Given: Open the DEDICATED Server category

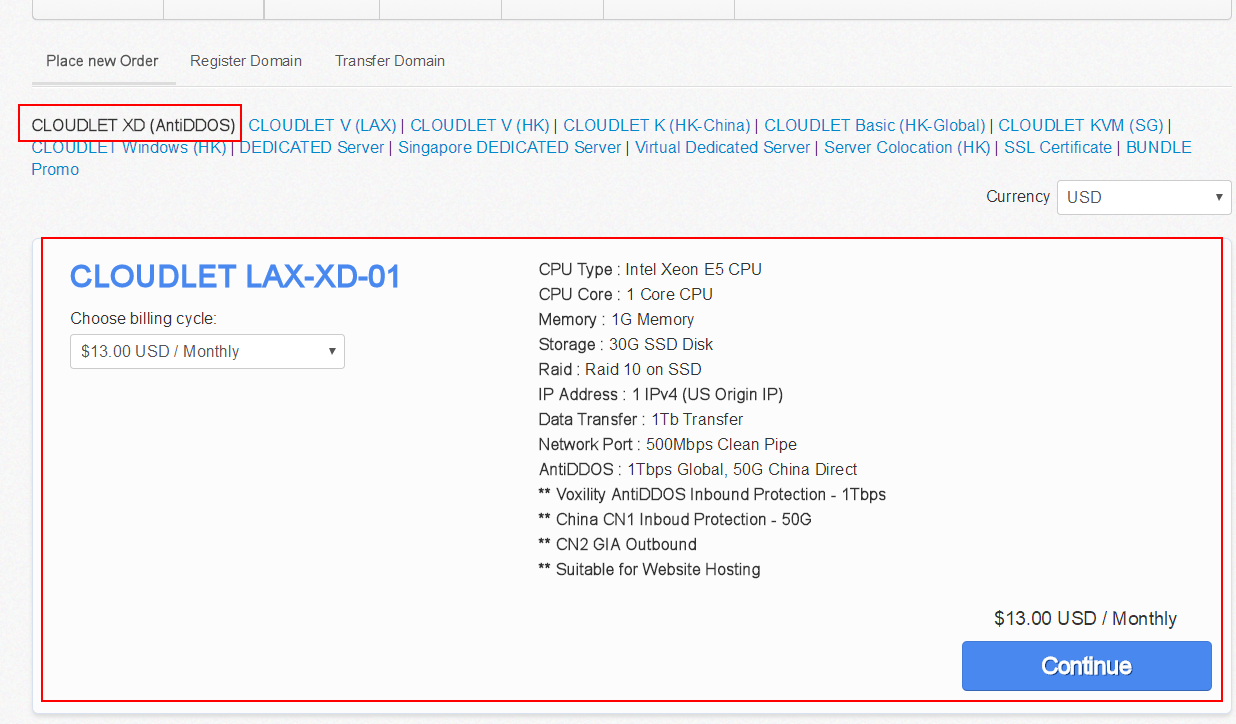Looking at the screenshot, I should [x=312, y=147].
